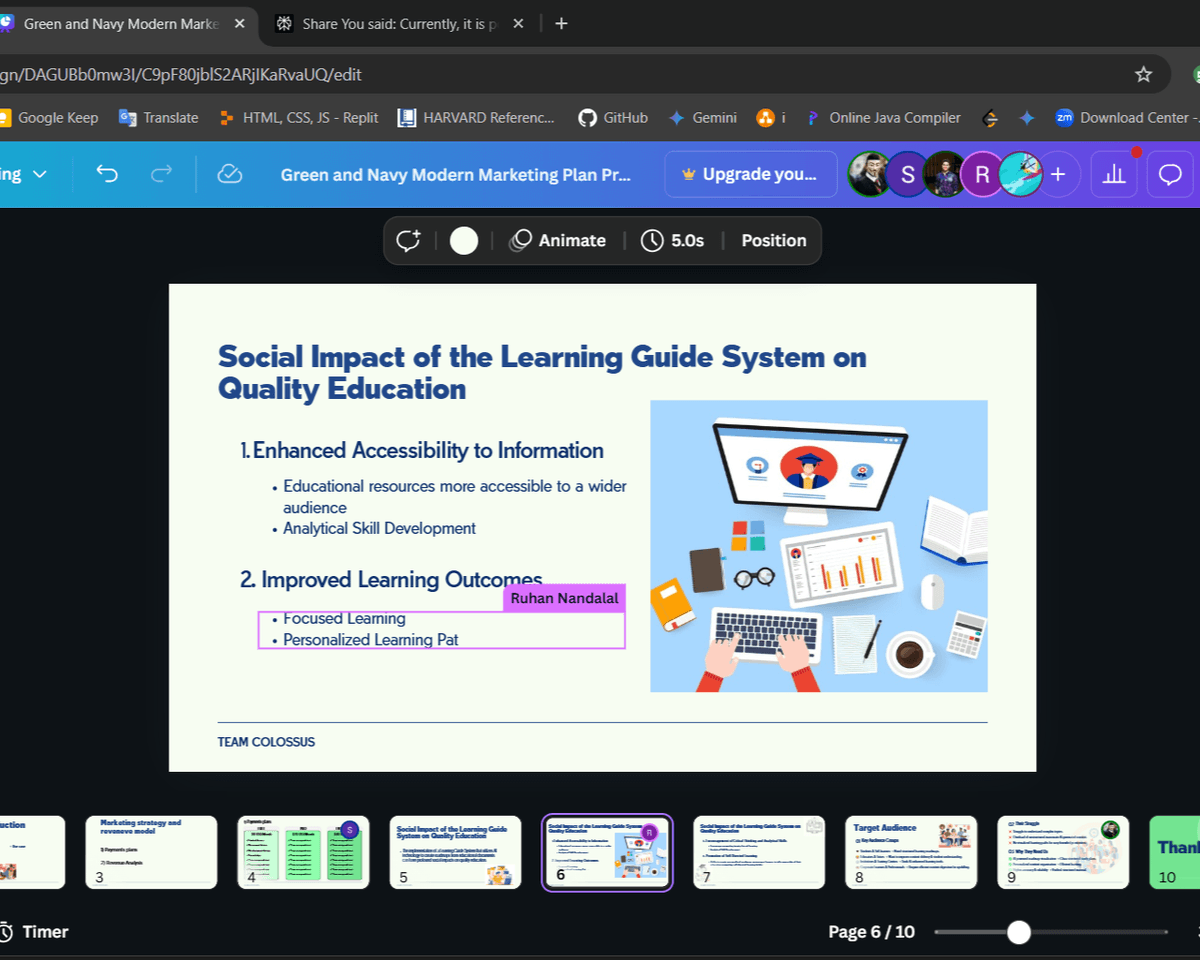Screen dimensions: 1200x960
Task: Select the desktop computer illustration image
Action: click(819, 546)
